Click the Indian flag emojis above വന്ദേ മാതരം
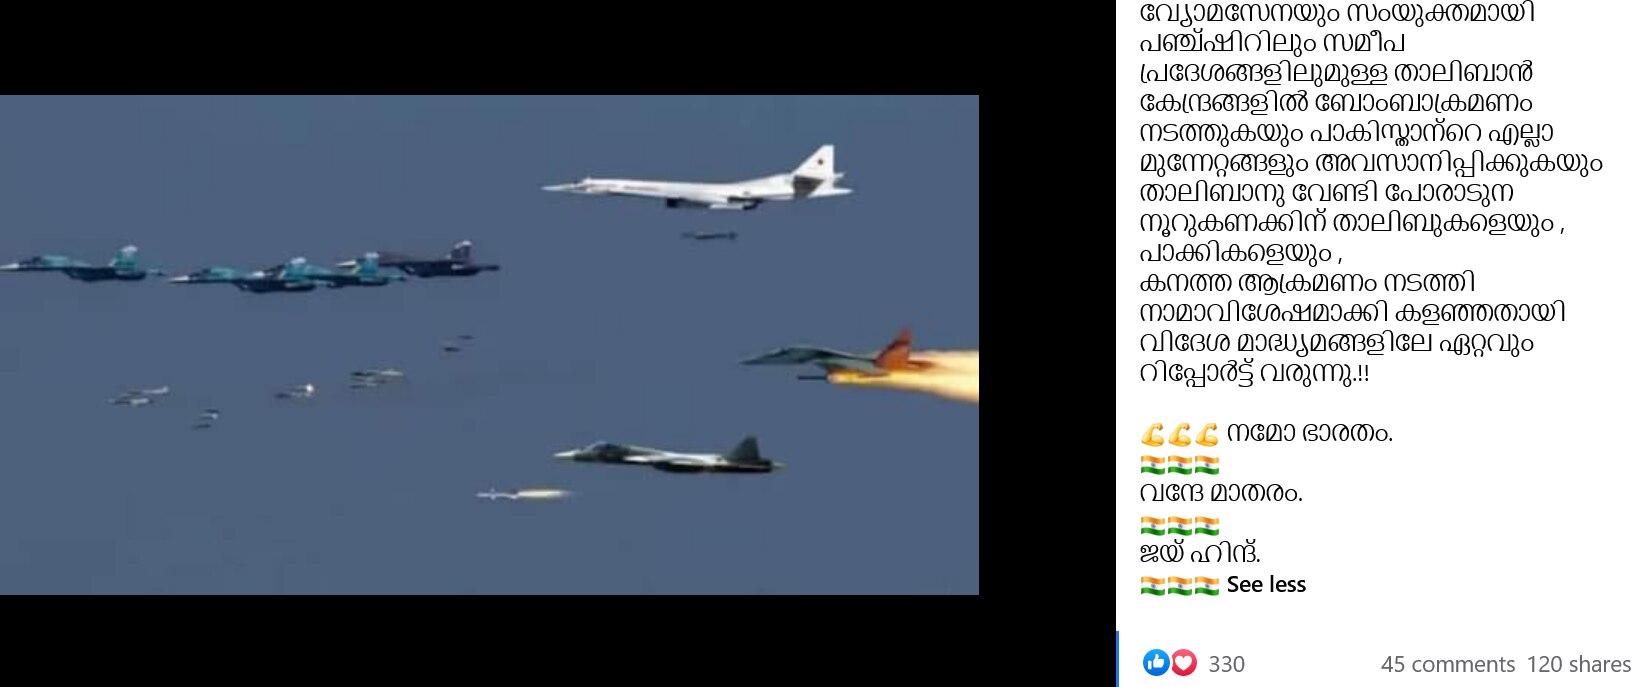 [1179, 465]
